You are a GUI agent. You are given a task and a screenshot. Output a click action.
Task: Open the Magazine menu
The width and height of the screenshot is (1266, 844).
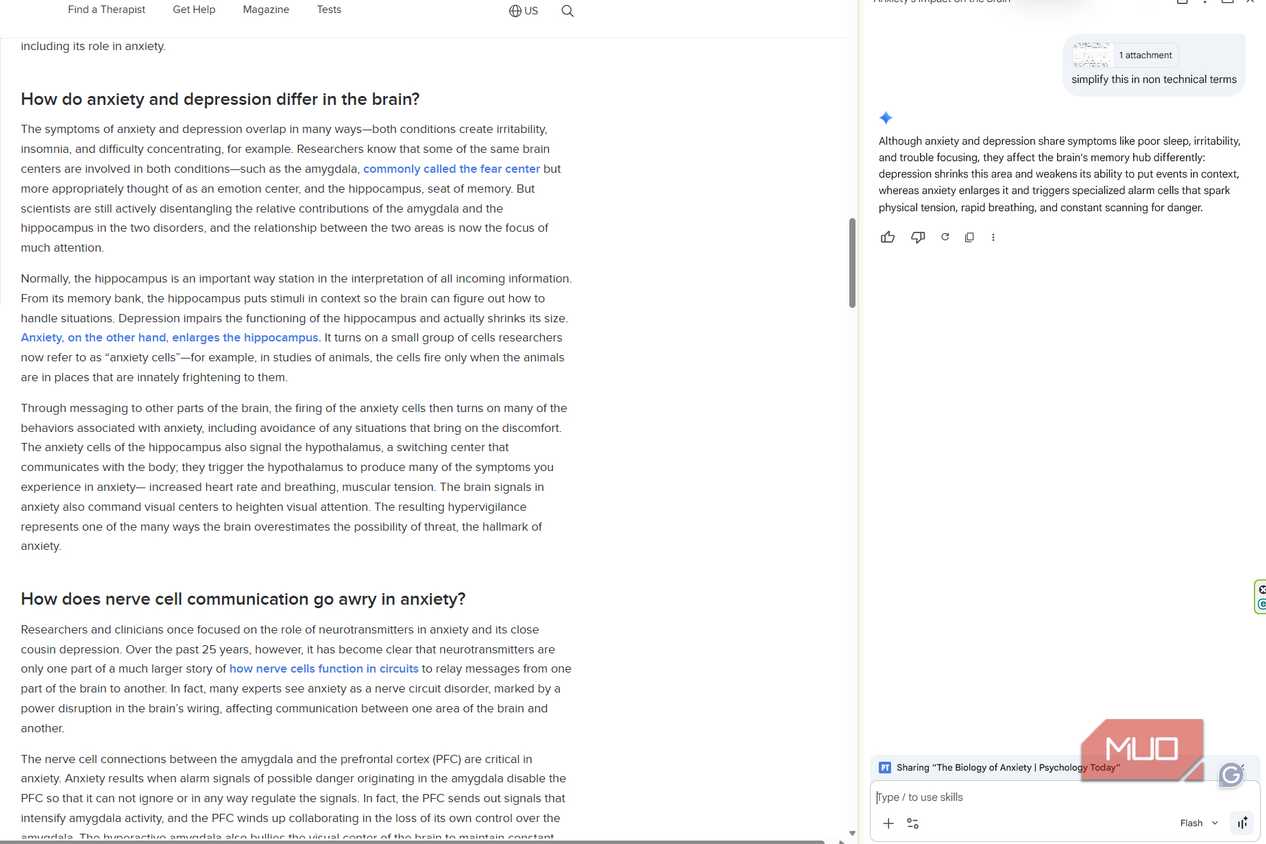[x=266, y=9]
